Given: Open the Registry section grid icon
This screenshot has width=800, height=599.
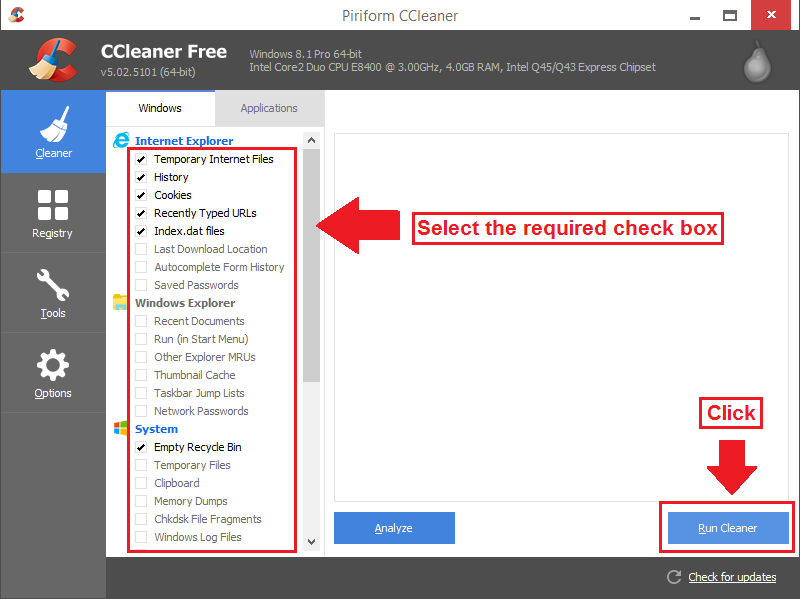Looking at the screenshot, I should tap(53, 205).
